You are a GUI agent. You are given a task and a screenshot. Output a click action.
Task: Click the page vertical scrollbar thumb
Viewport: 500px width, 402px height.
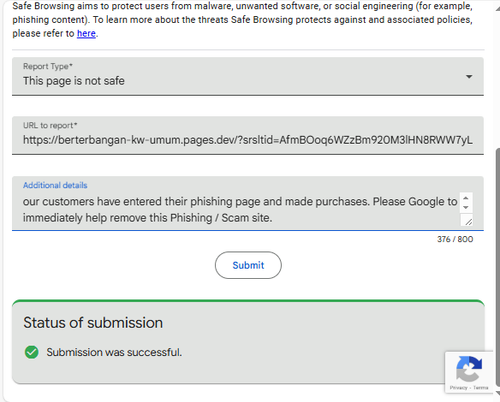[x=498, y=267]
